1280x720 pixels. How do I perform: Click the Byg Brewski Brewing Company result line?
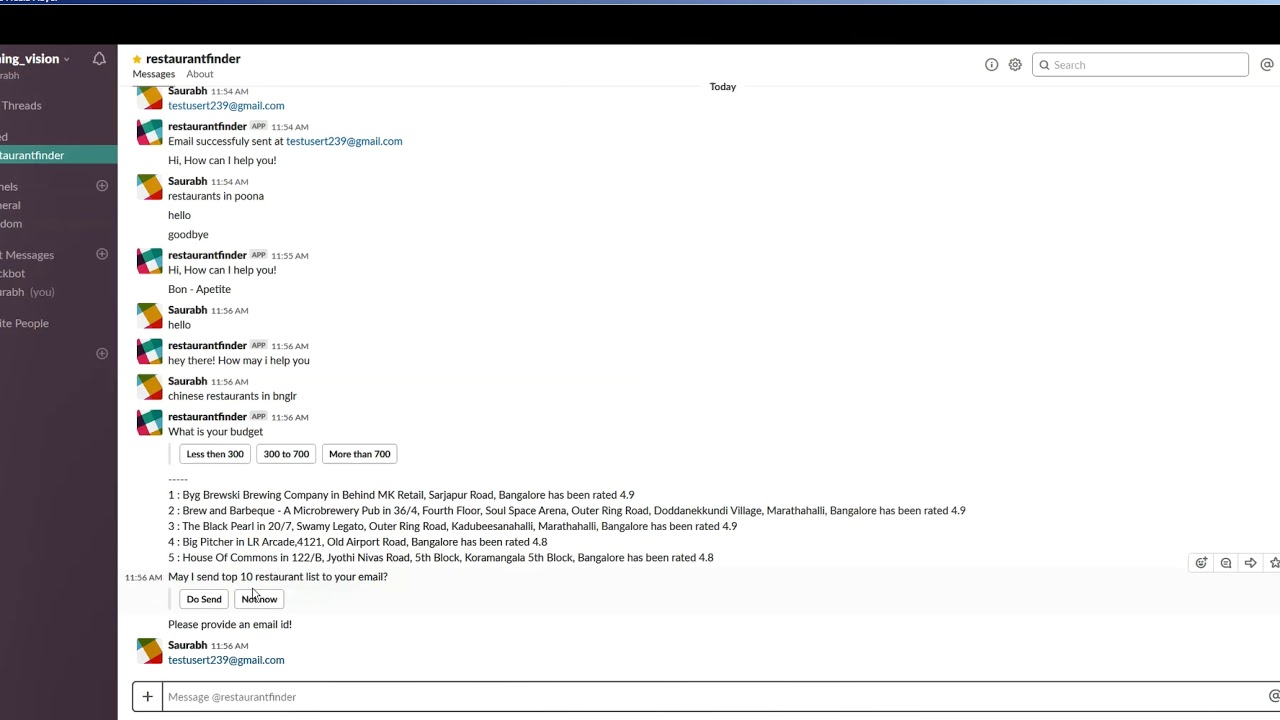(401, 495)
